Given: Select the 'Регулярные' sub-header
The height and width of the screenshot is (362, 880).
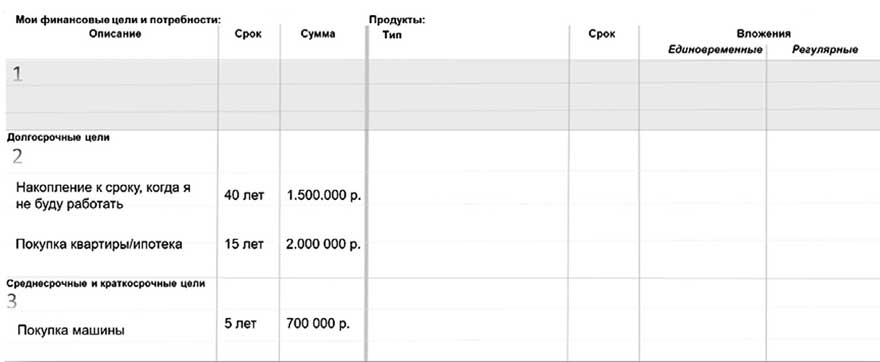Looking at the screenshot, I should (825, 50).
